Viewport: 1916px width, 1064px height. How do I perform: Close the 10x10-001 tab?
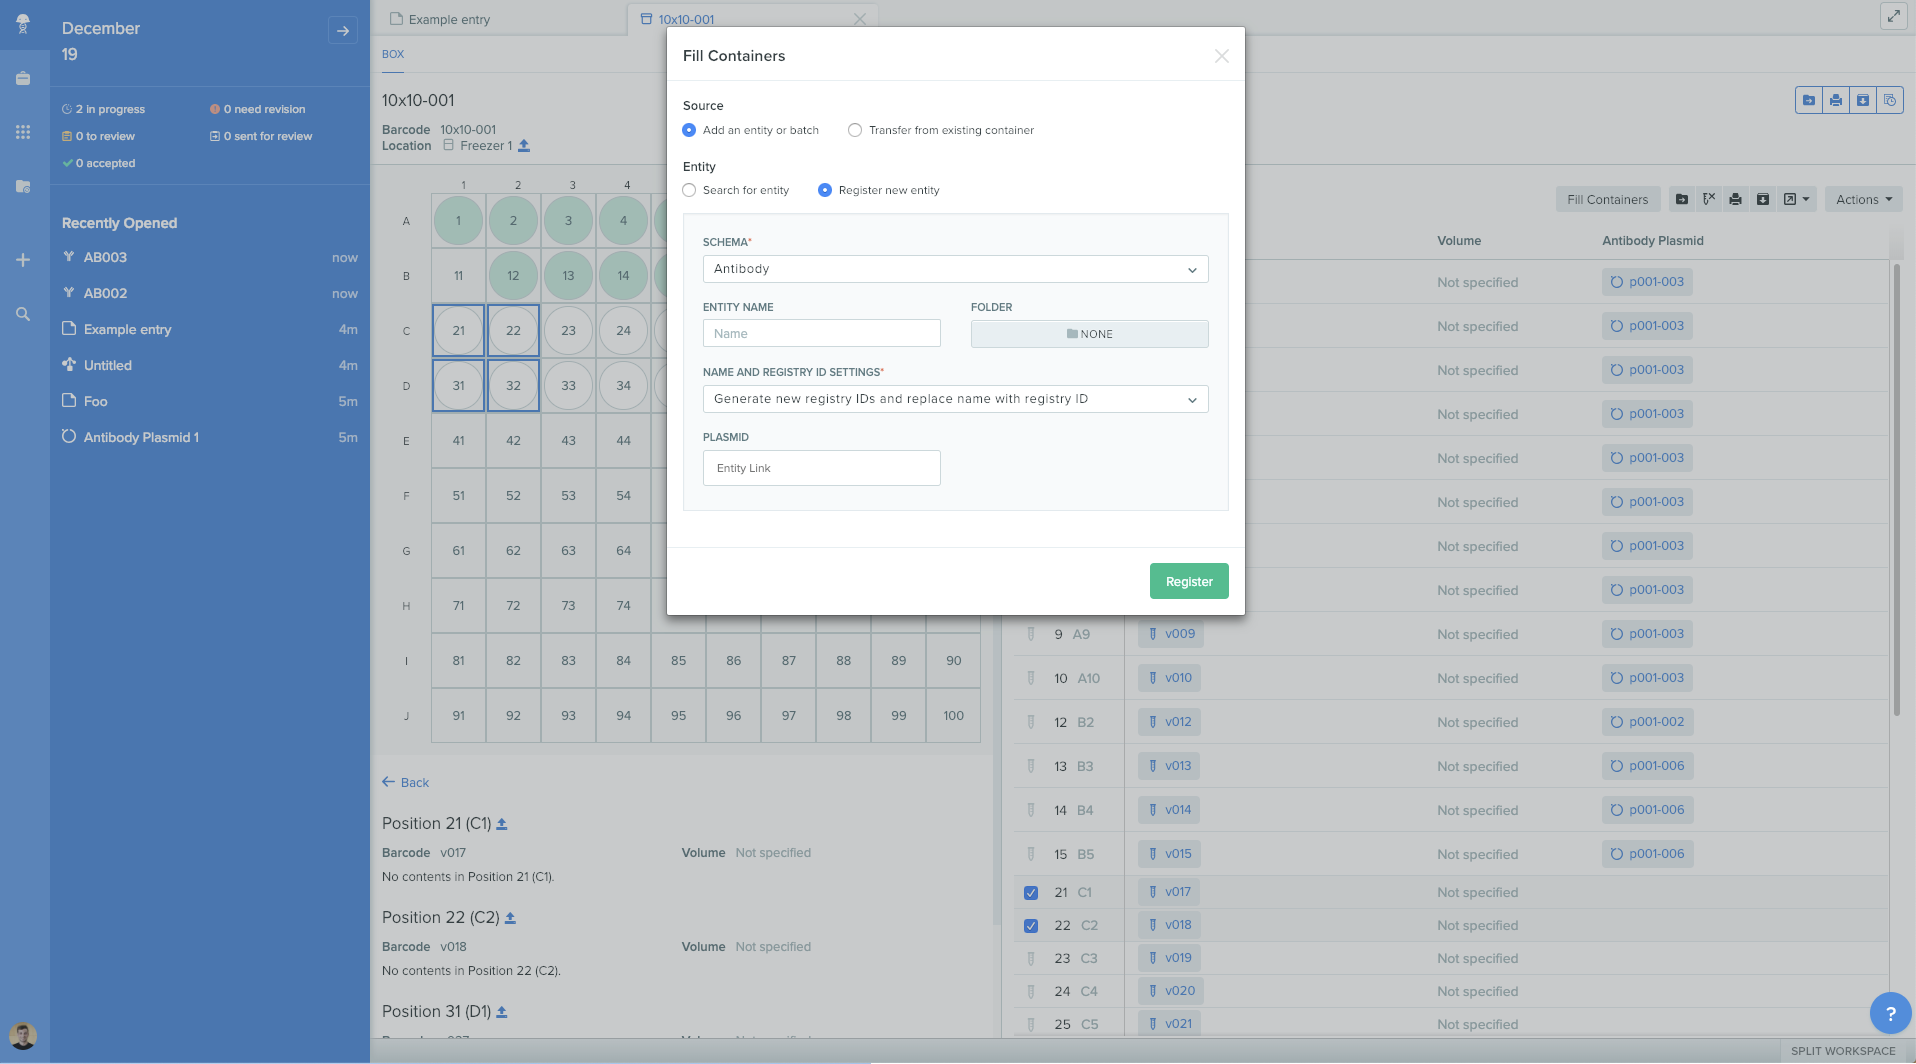(x=860, y=19)
